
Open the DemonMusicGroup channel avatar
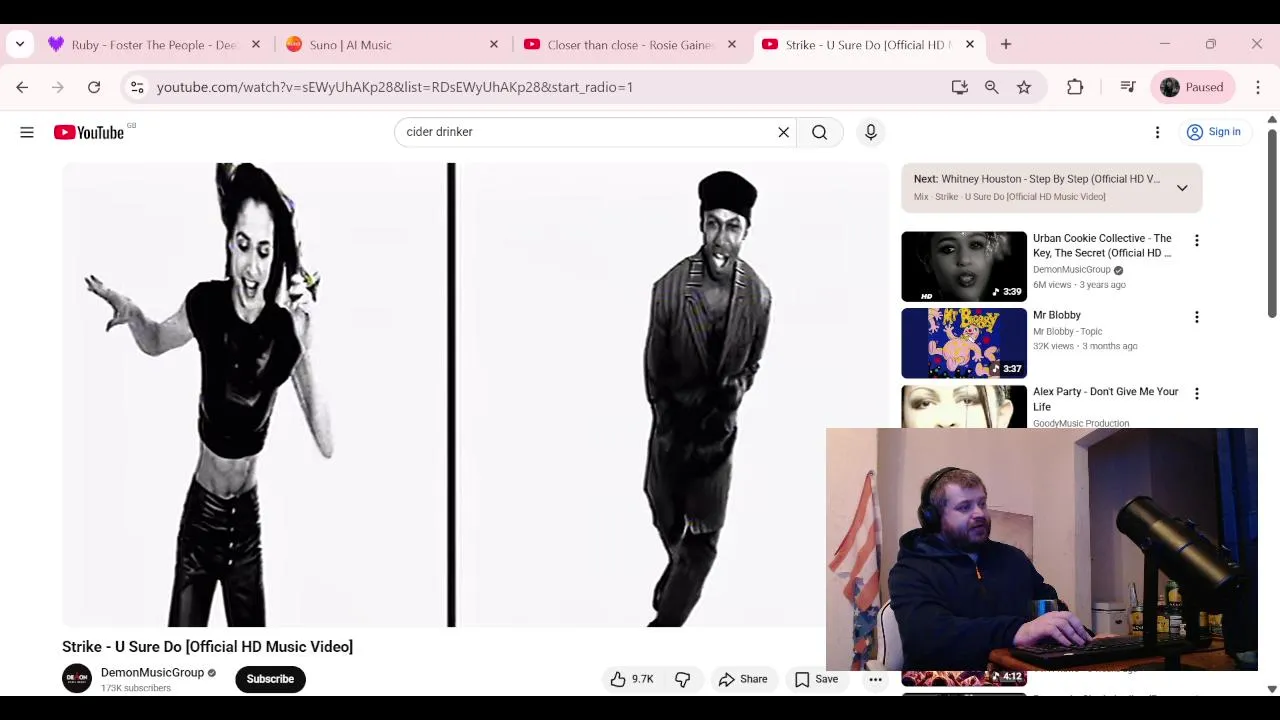point(77,679)
